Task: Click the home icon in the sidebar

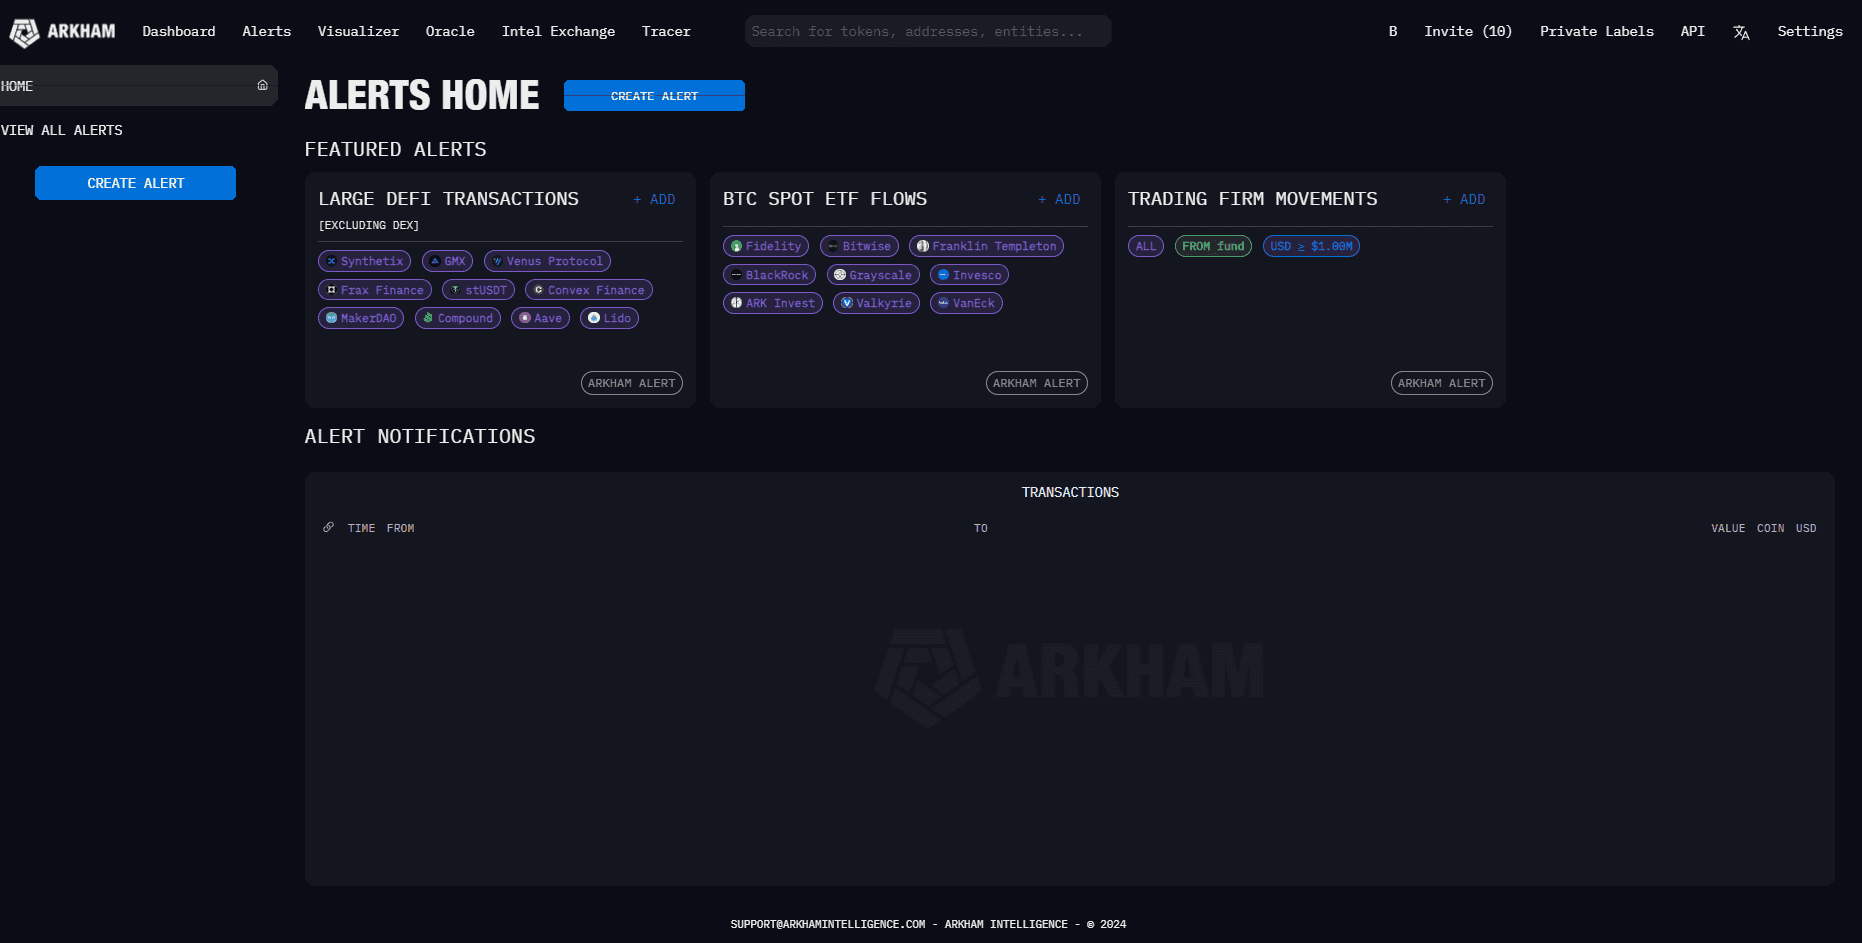Action: click(262, 85)
